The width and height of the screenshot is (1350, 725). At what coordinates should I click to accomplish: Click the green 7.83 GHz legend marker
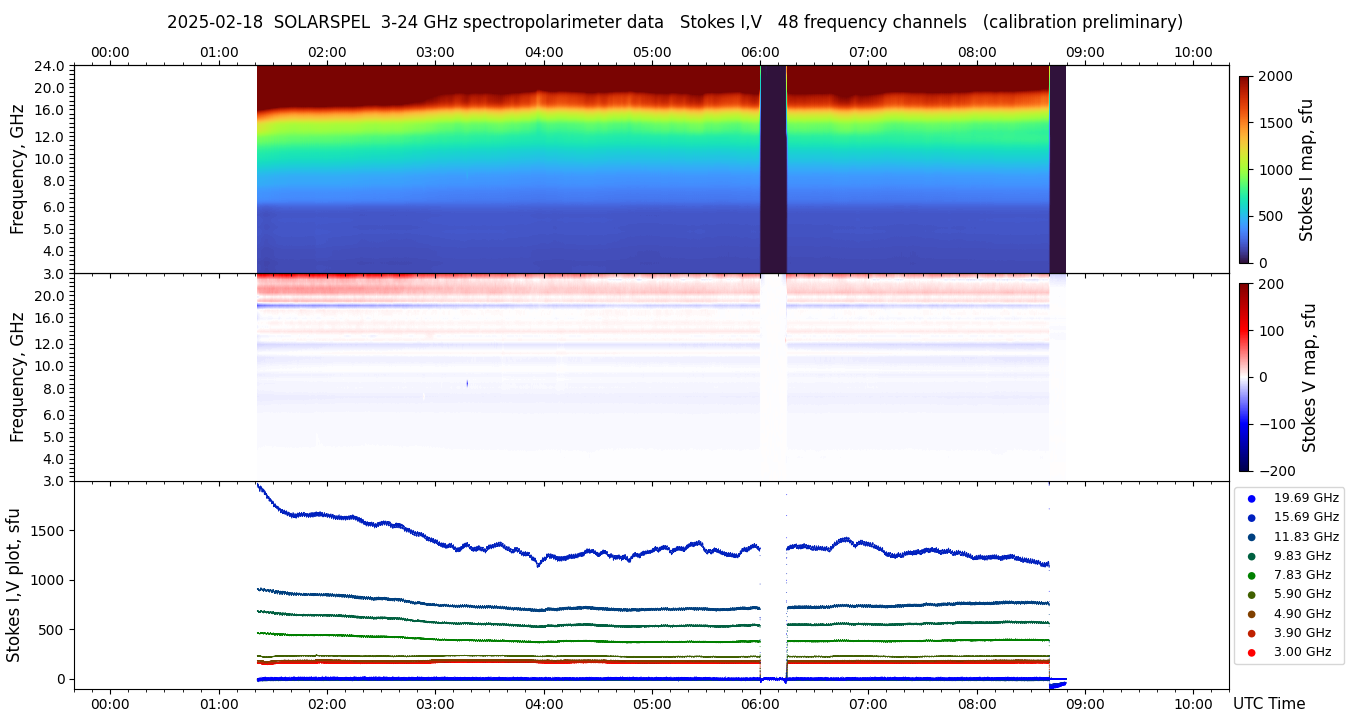(x=1251, y=575)
